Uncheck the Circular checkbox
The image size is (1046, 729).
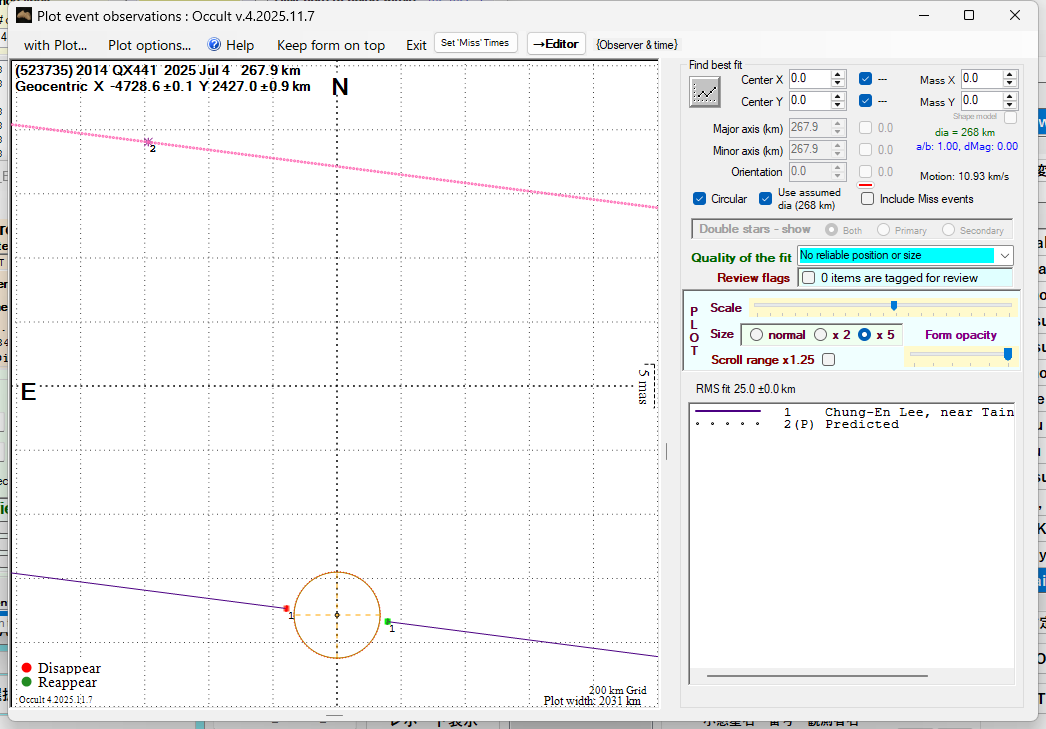700,199
